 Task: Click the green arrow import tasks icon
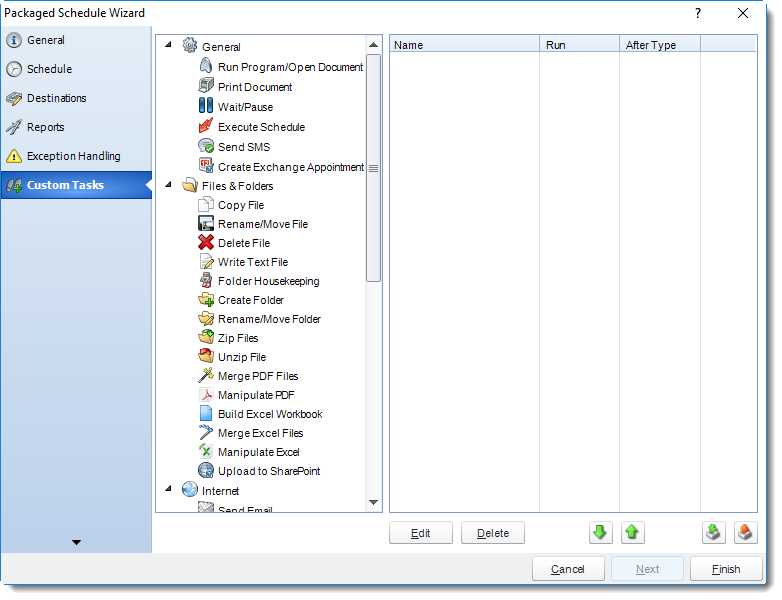714,533
